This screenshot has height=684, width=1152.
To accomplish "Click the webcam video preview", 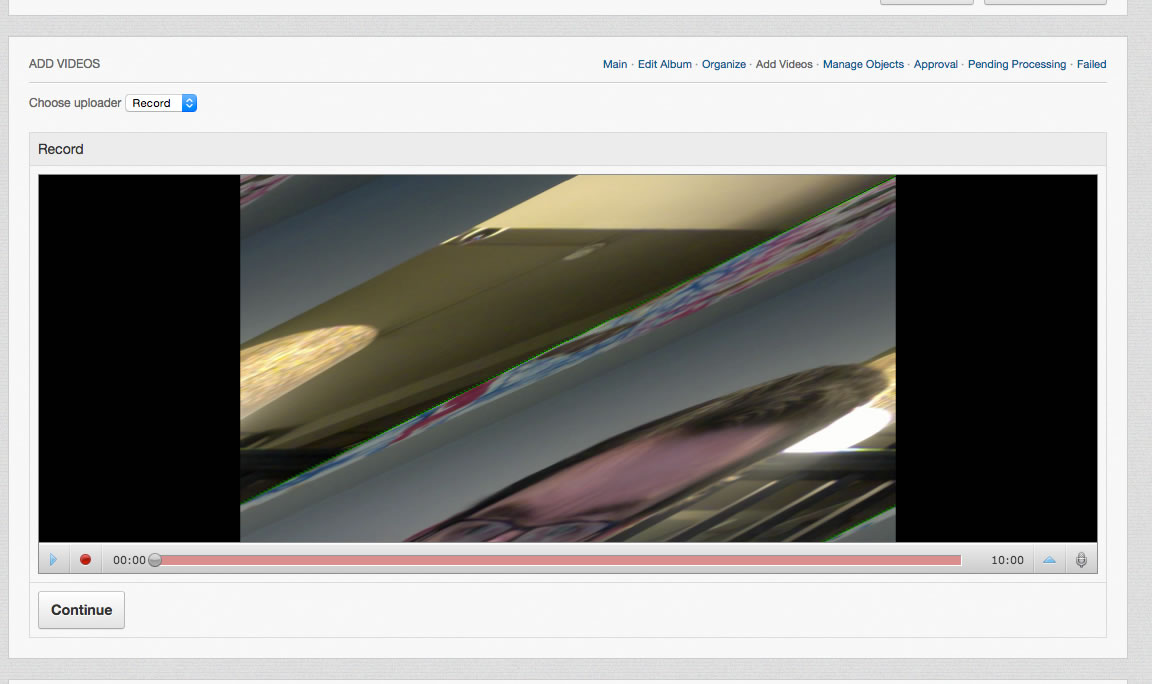I will point(568,359).
